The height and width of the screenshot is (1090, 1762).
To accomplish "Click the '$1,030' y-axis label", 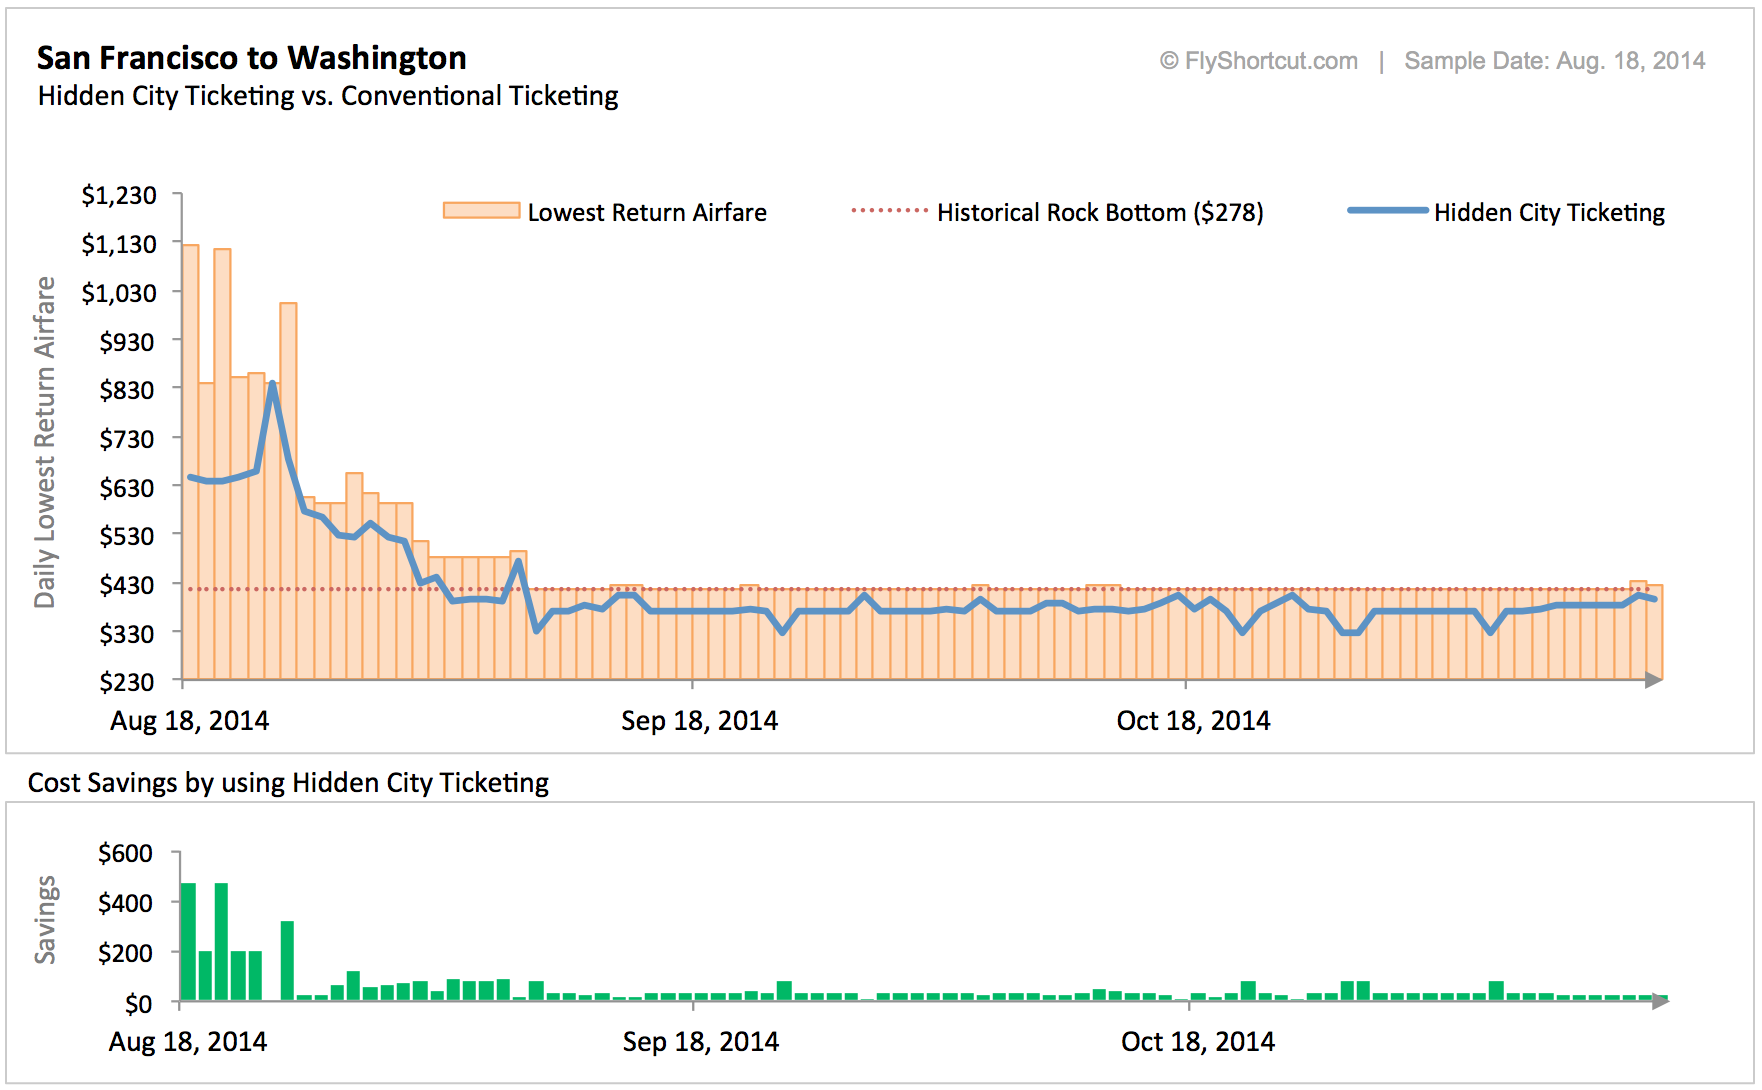I will 119,293.
